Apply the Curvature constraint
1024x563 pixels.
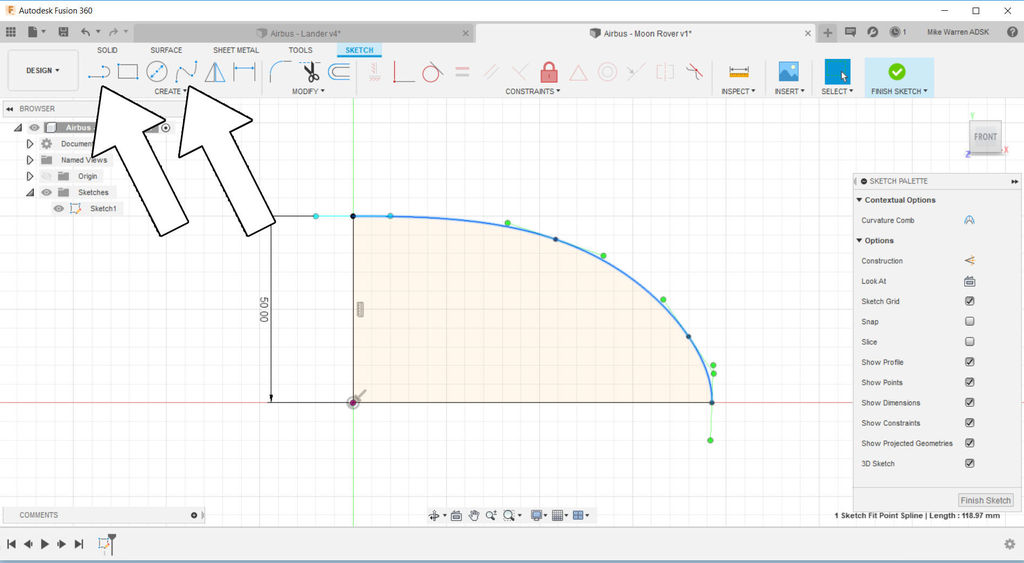[x=694, y=72]
